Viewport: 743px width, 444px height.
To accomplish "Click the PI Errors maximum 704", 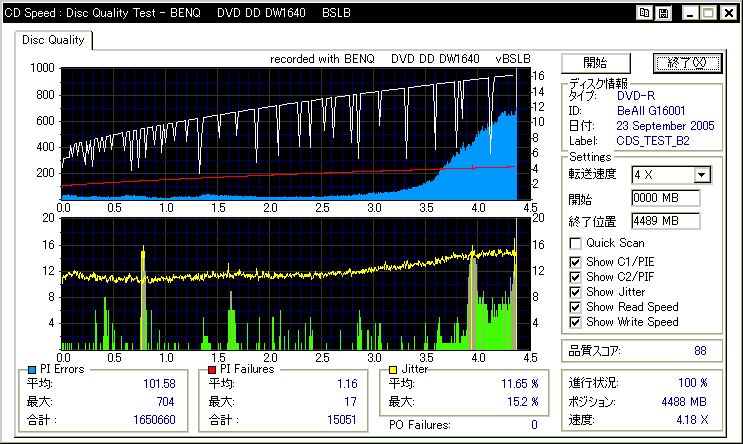I will (165, 402).
